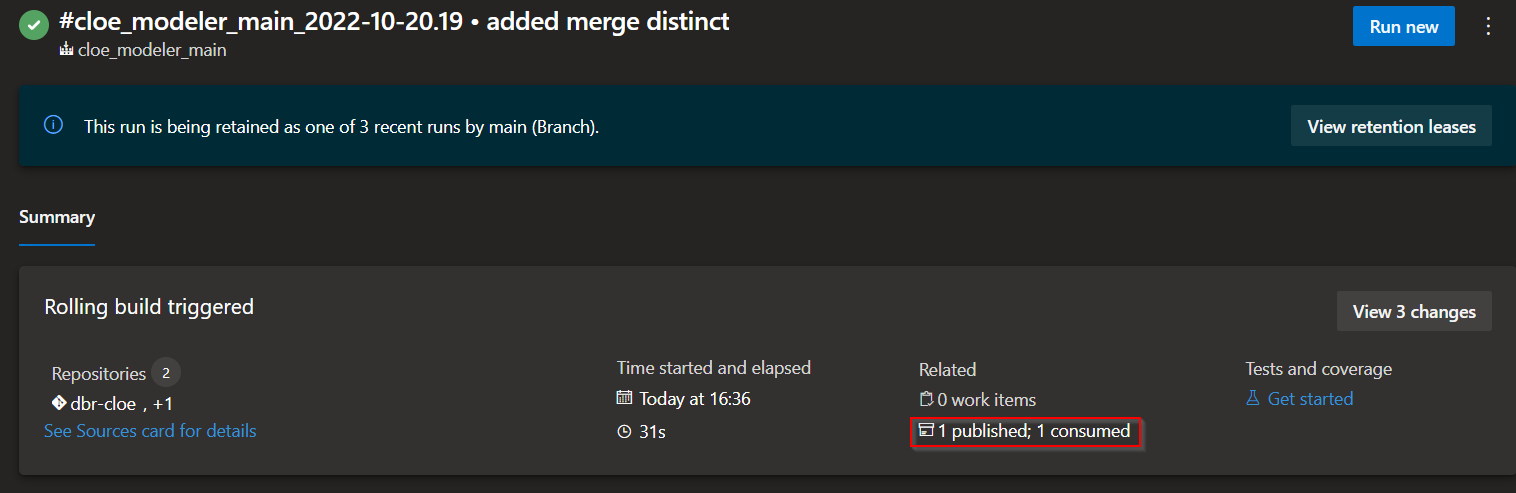
Task: Click the dbr-cloe repository git icon
Action: click(58, 404)
